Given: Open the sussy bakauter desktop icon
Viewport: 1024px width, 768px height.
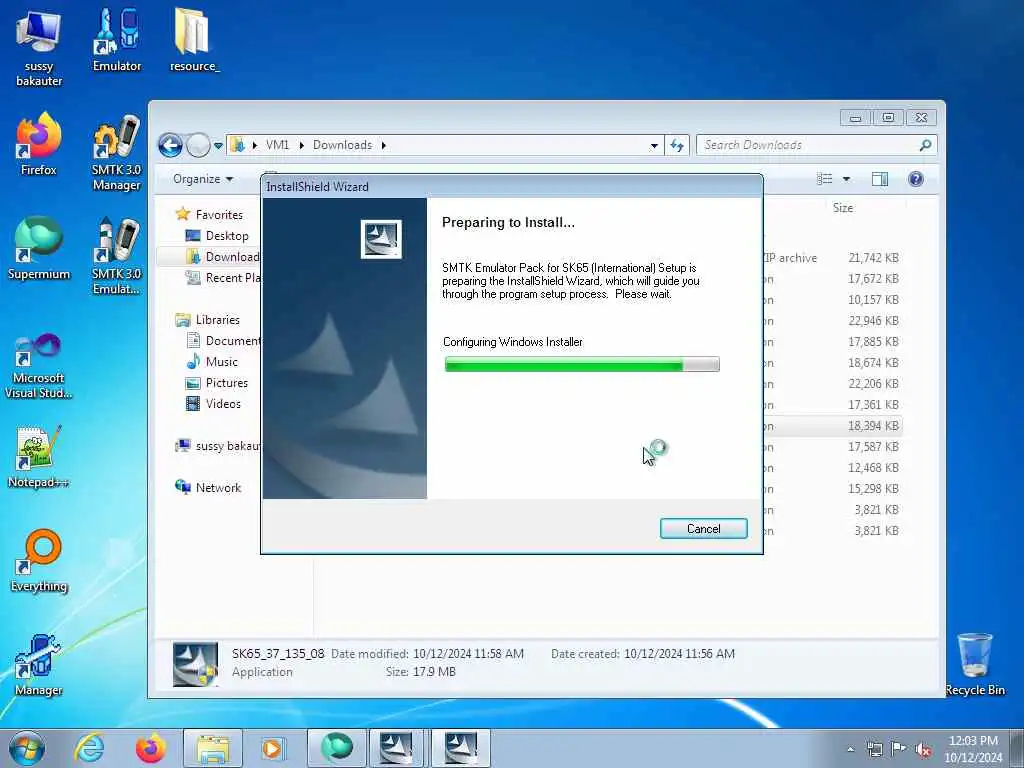Looking at the screenshot, I should 39,48.
